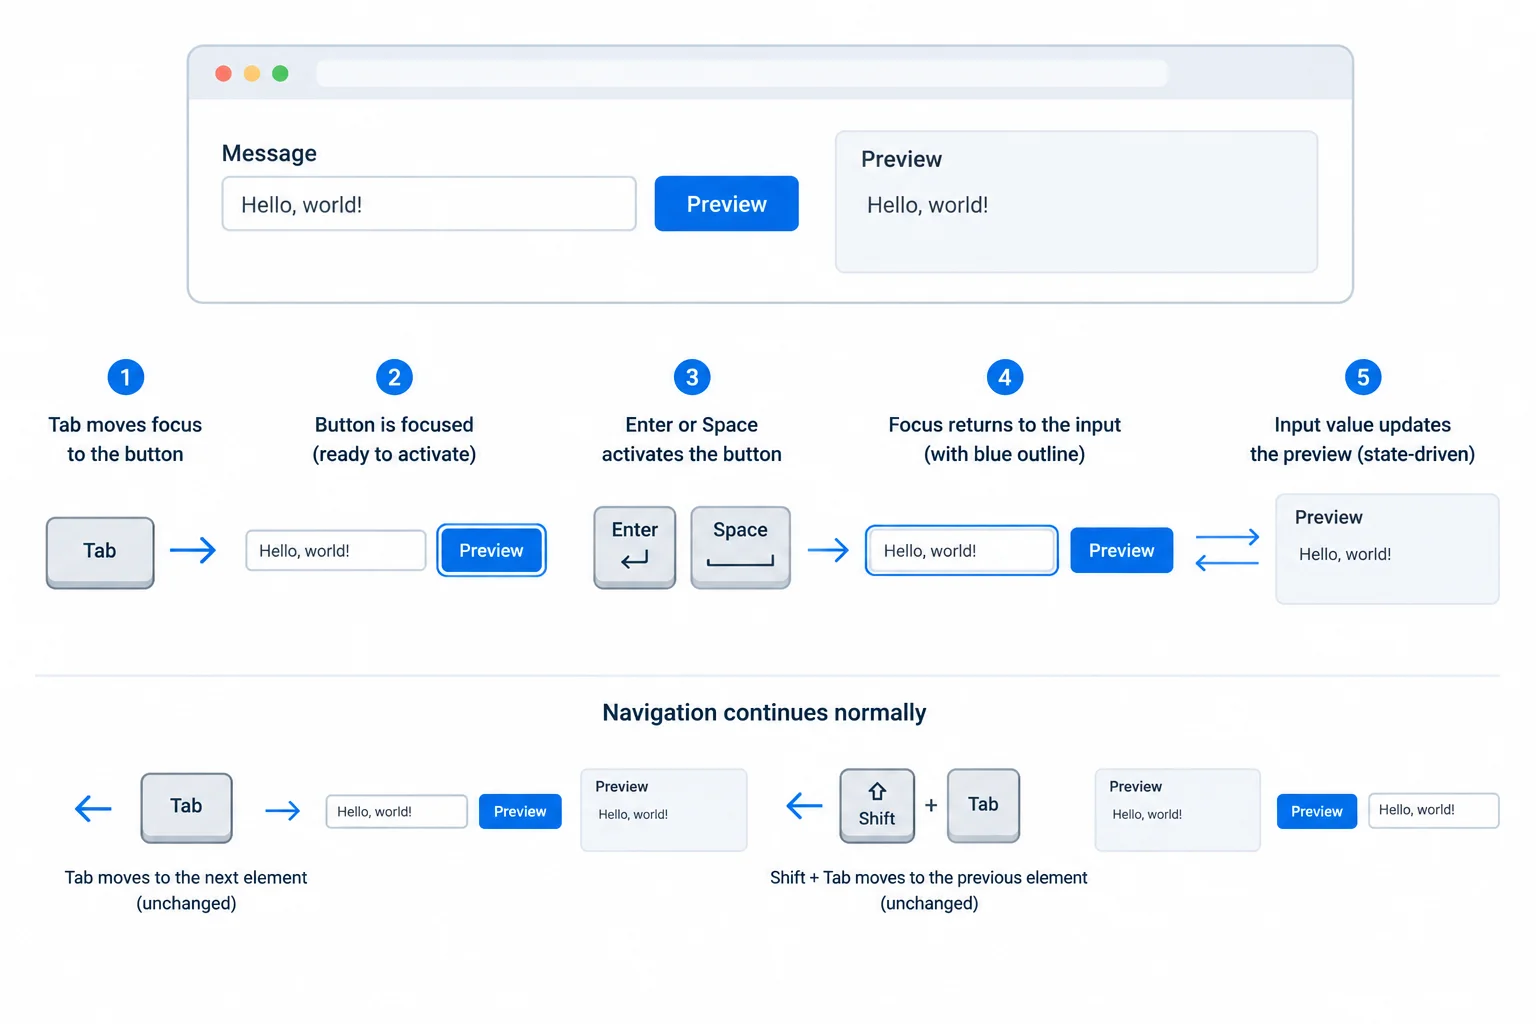This screenshot has width=1536, height=1024.
Task: Click the red close dot in the browser mockup
Action: click(224, 73)
